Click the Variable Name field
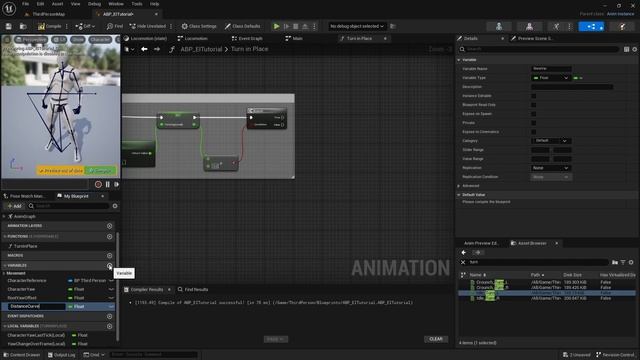 [551, 69]
